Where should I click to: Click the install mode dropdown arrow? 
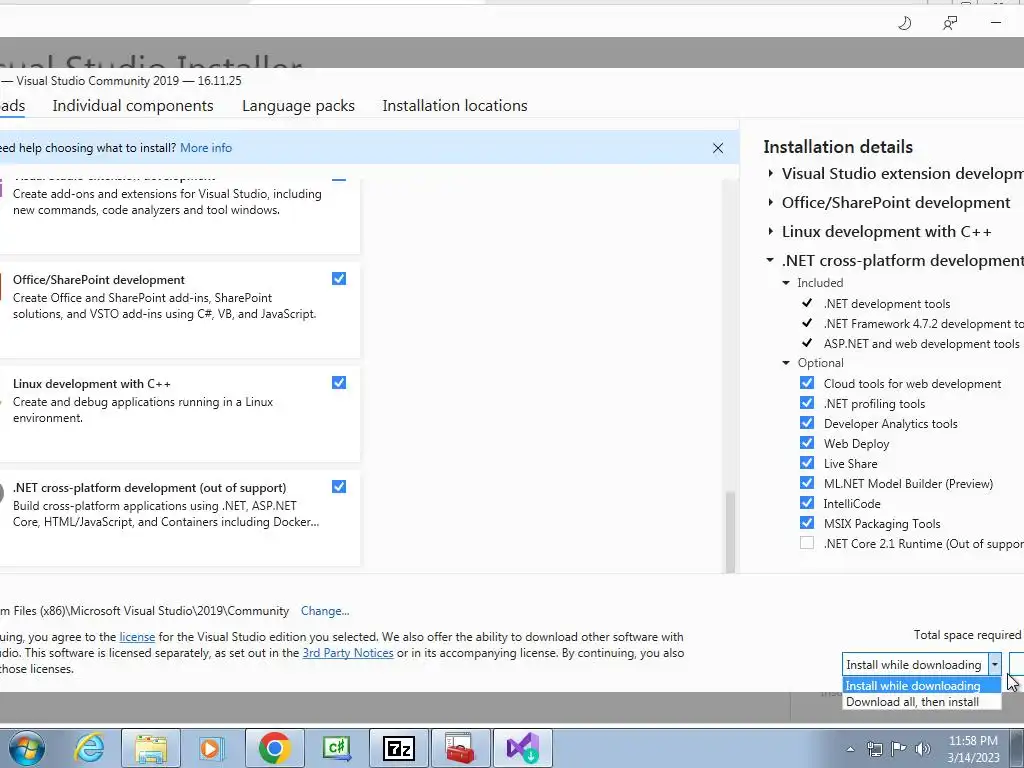click(x=994, y=665)
